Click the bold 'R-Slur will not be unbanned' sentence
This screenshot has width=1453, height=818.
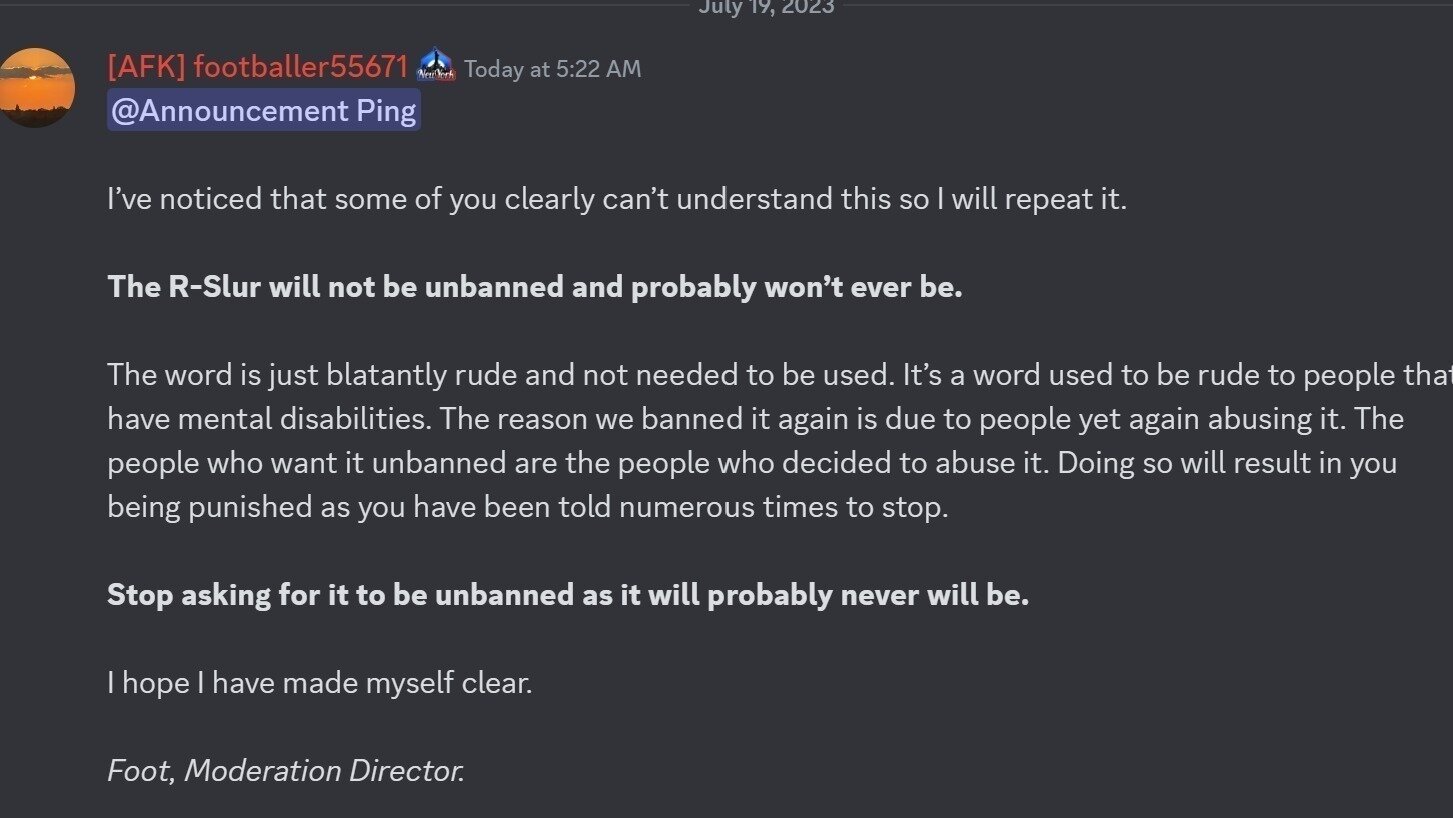click(535, 287)
